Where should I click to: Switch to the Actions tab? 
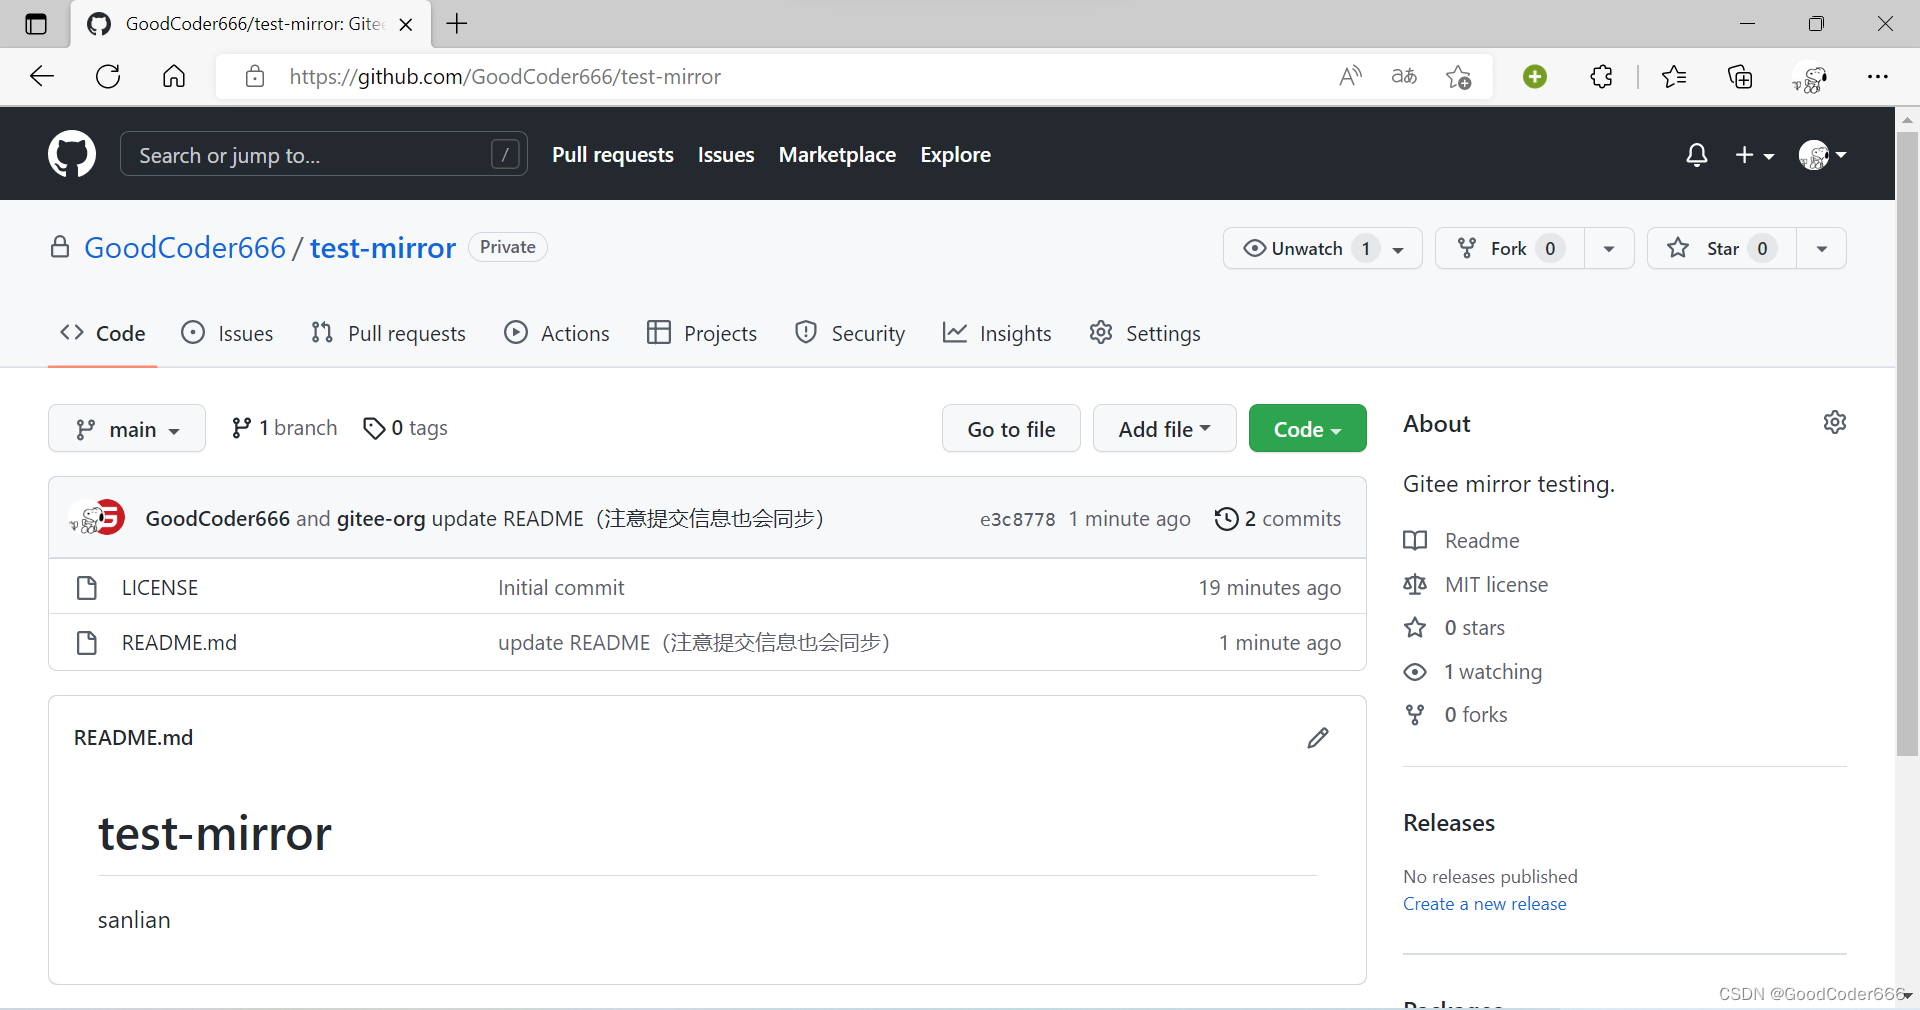557,333
